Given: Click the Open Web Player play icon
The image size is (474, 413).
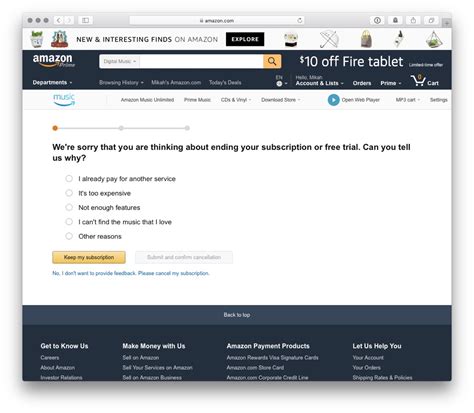Looking at the screenshot, I should tap(333, 100).
